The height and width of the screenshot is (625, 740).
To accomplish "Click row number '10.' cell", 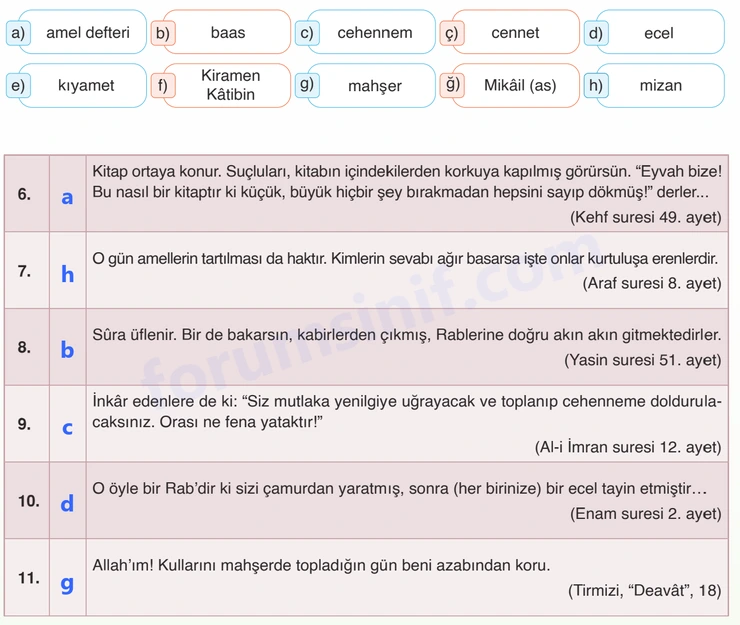I will coord(27,500).
